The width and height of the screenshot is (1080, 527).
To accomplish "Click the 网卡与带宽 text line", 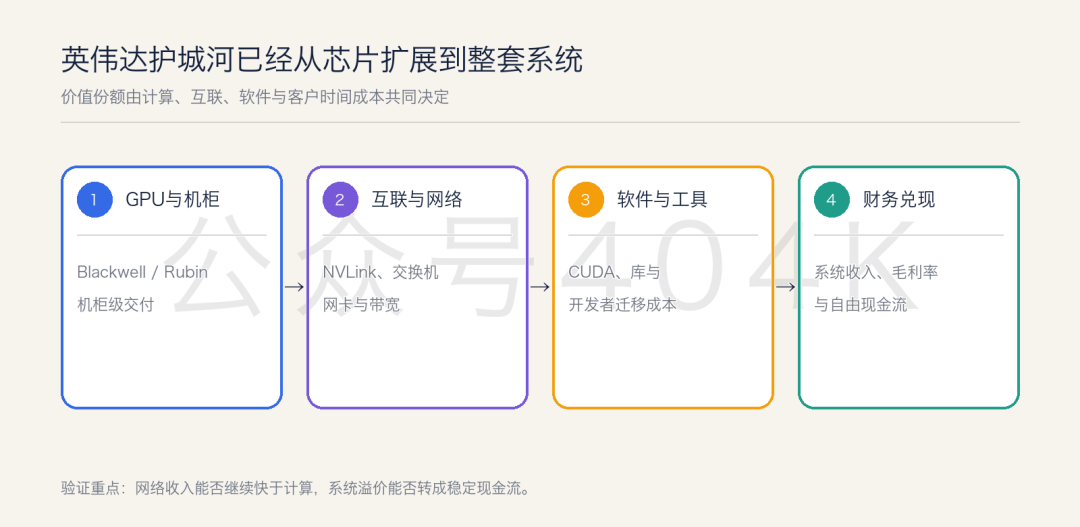I will pos(361,304).
